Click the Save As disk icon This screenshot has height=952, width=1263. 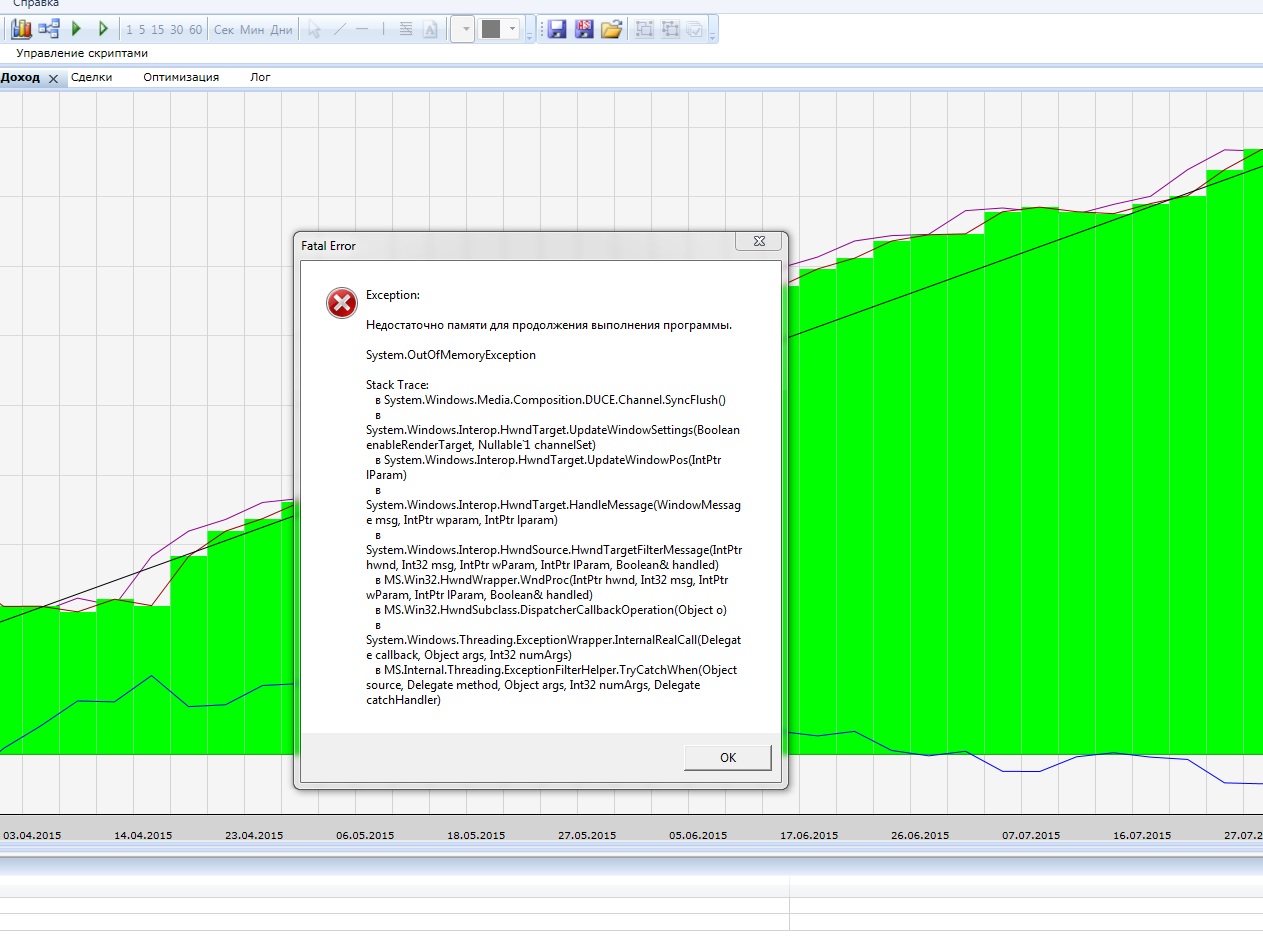pos(585,29)
